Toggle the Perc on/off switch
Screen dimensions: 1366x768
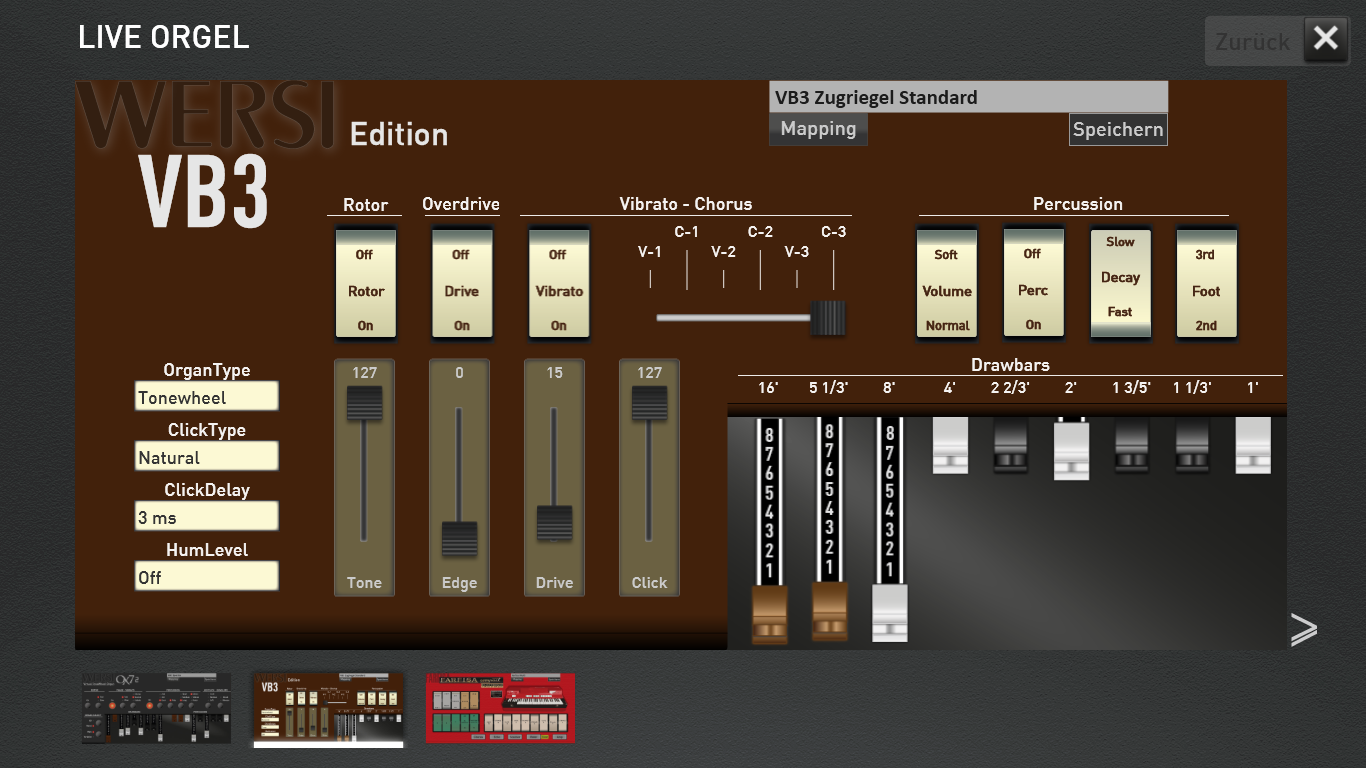tap(1033, 283)
